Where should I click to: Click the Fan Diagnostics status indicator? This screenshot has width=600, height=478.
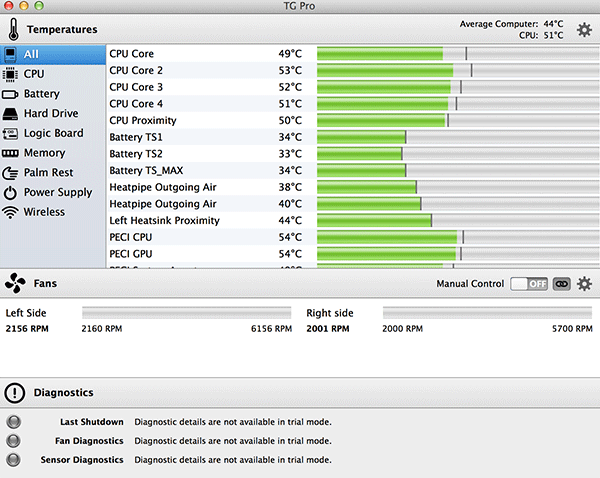[13, 441]
